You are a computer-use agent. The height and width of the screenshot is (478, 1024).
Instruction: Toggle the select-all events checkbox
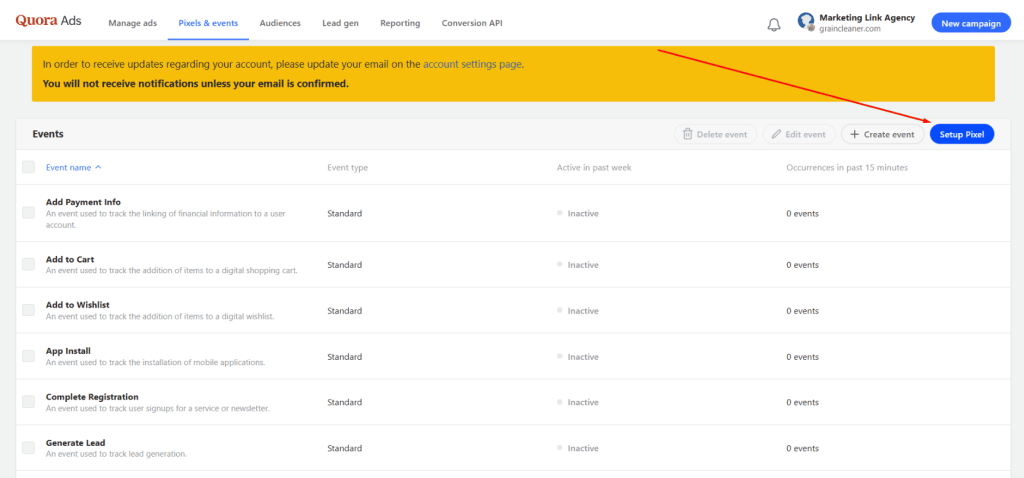[28, 167]
